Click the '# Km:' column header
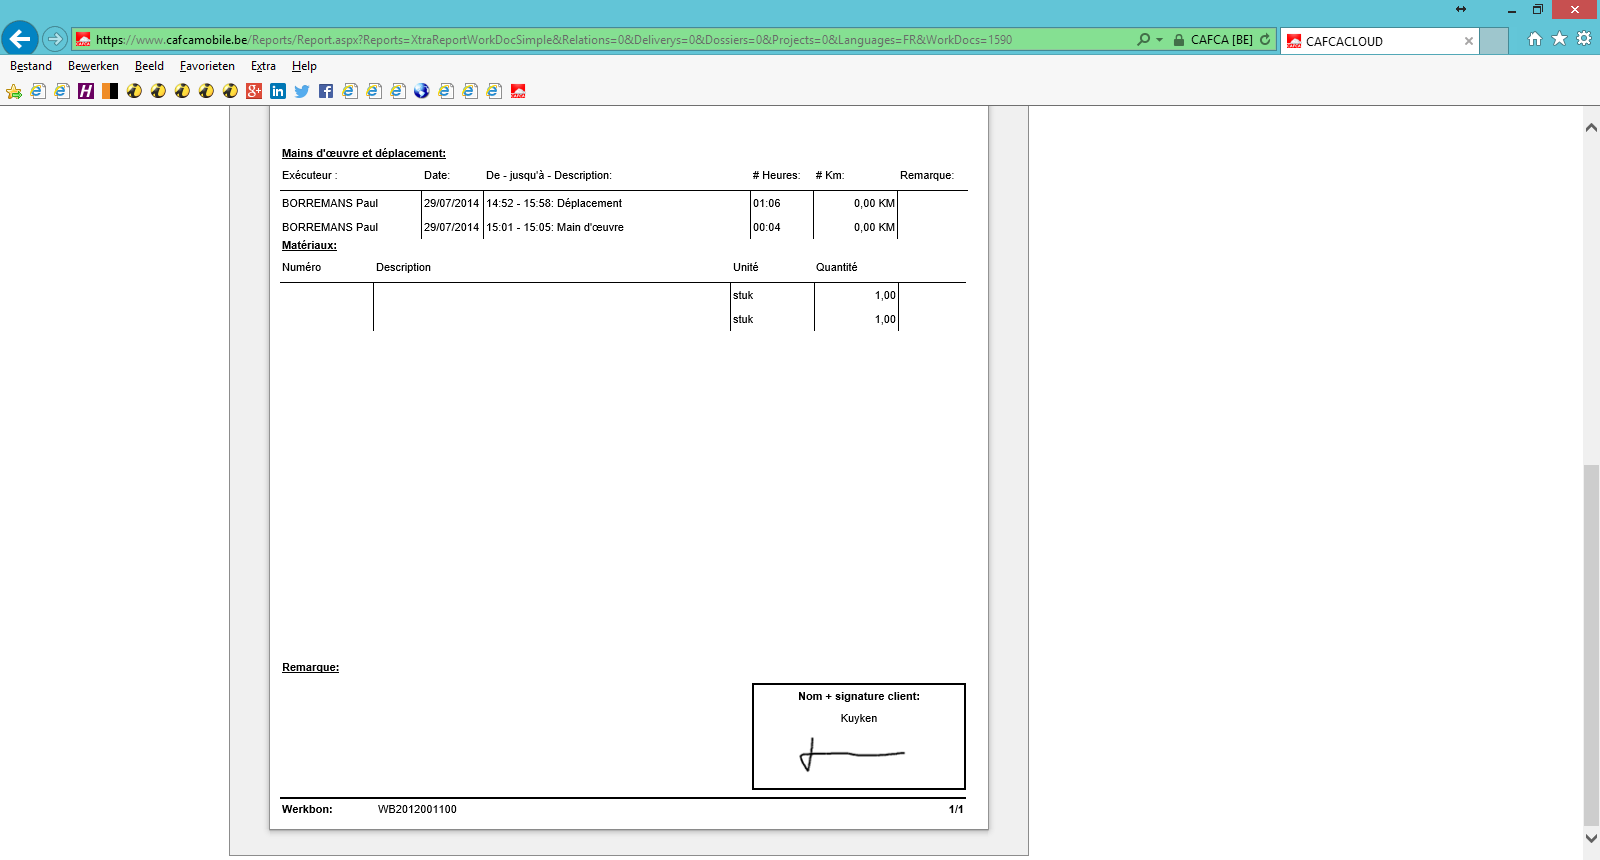Image resolution: width=1600 pixels, height=860 pixels. click(x=830, y=175)
